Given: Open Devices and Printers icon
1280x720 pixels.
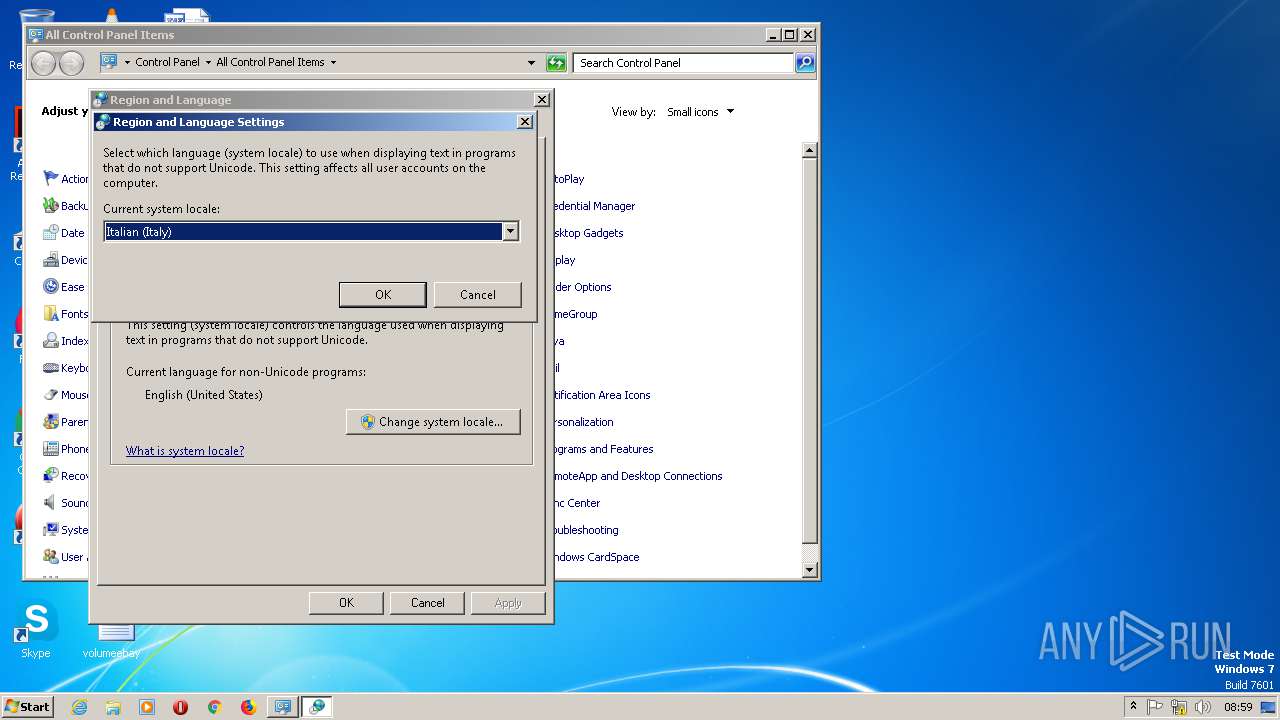Looking at the screenshot, I should pos(51,259).
